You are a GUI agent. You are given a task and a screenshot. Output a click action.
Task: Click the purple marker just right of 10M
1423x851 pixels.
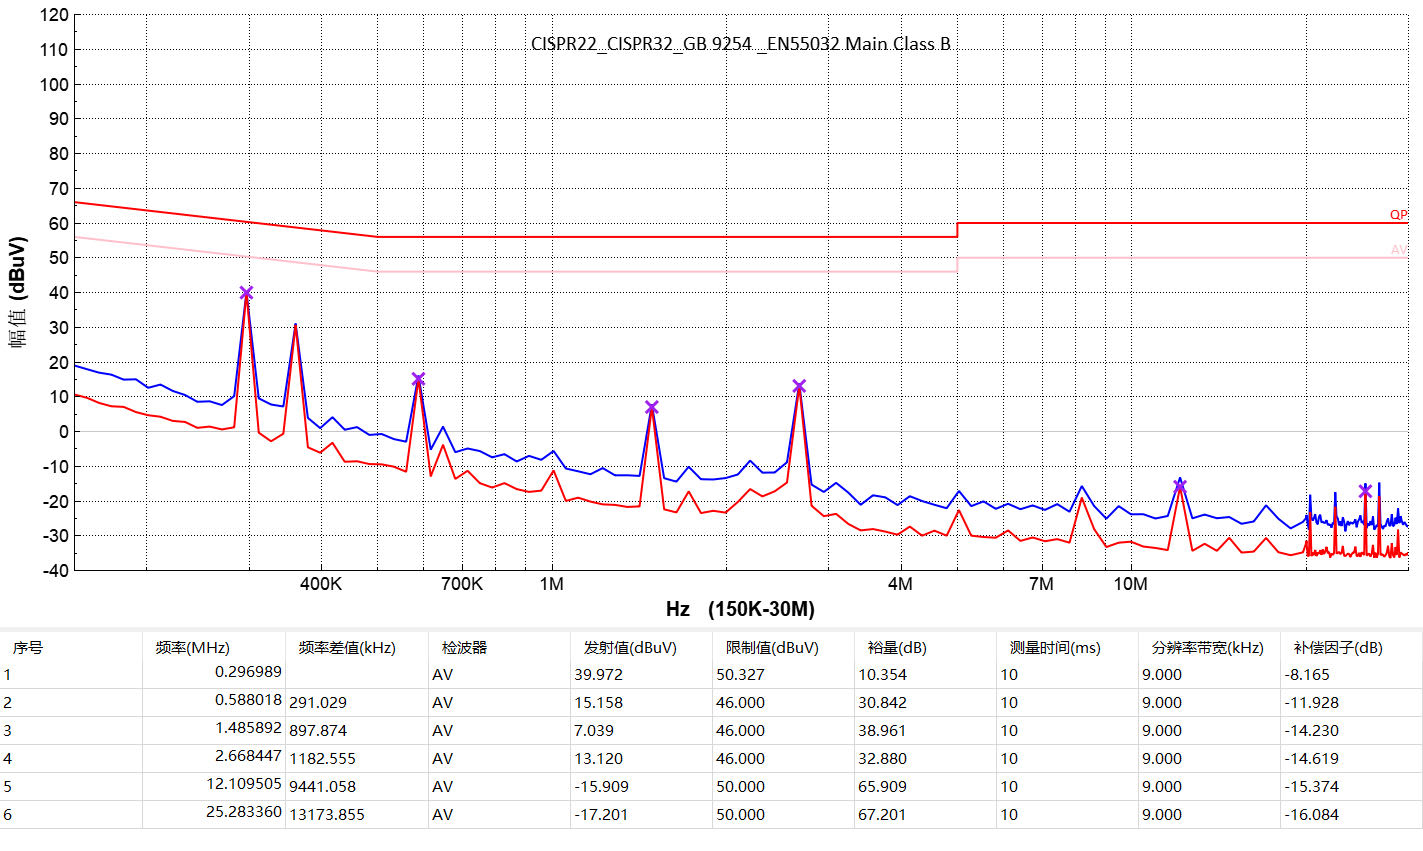click(1180, 486)
